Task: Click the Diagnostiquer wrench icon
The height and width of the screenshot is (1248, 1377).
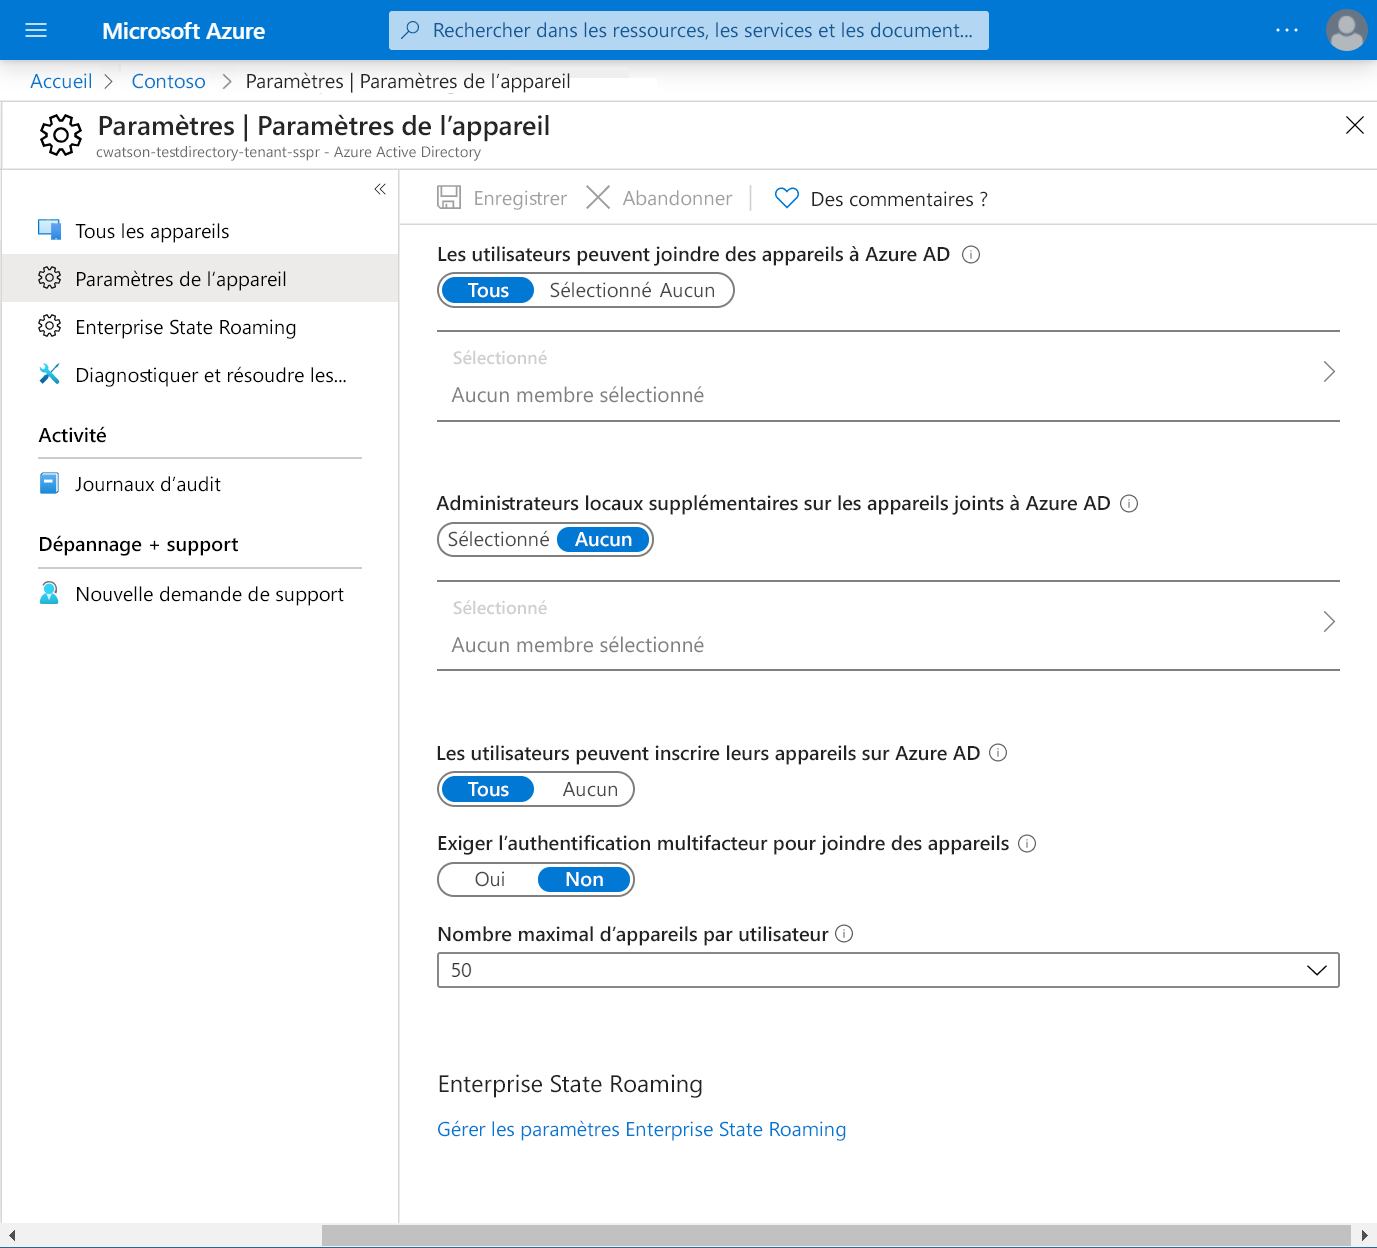Action: (49, 374)
